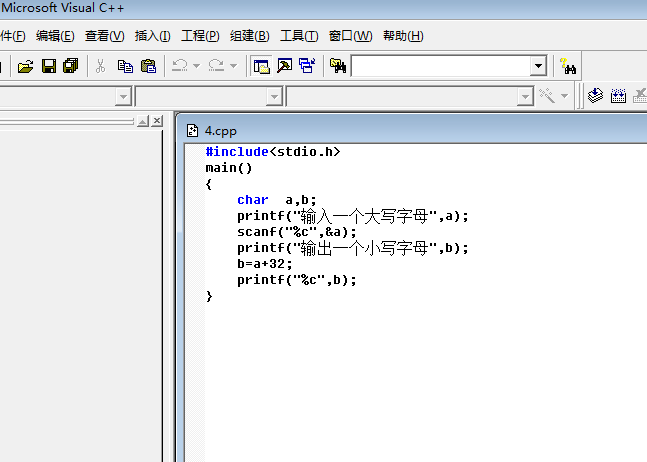Click inside the Find text input field
This screenshot has height=462, width=647.
tap(441, 66)
